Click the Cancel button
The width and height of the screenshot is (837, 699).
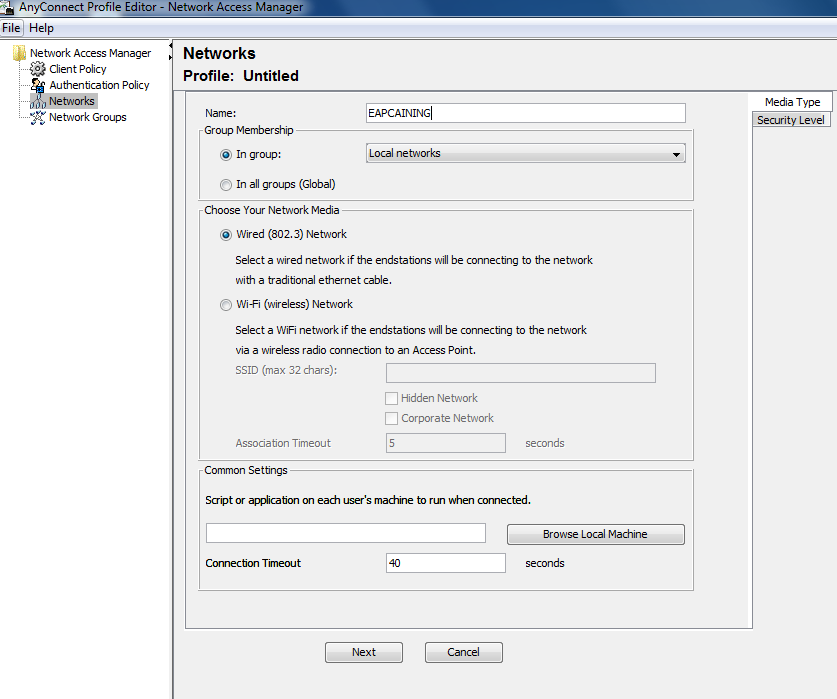(x=463, y=652)
